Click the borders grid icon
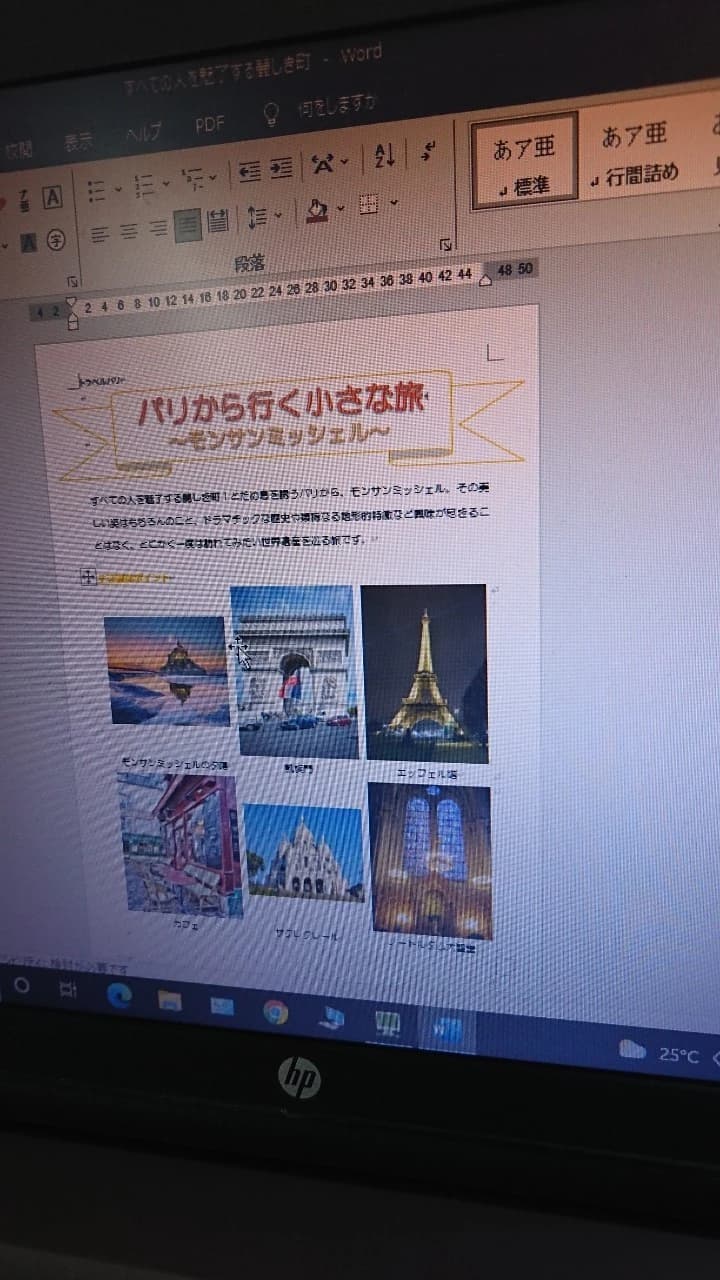The width and height of the screenshot is (720, 1280). pos(369,206)
